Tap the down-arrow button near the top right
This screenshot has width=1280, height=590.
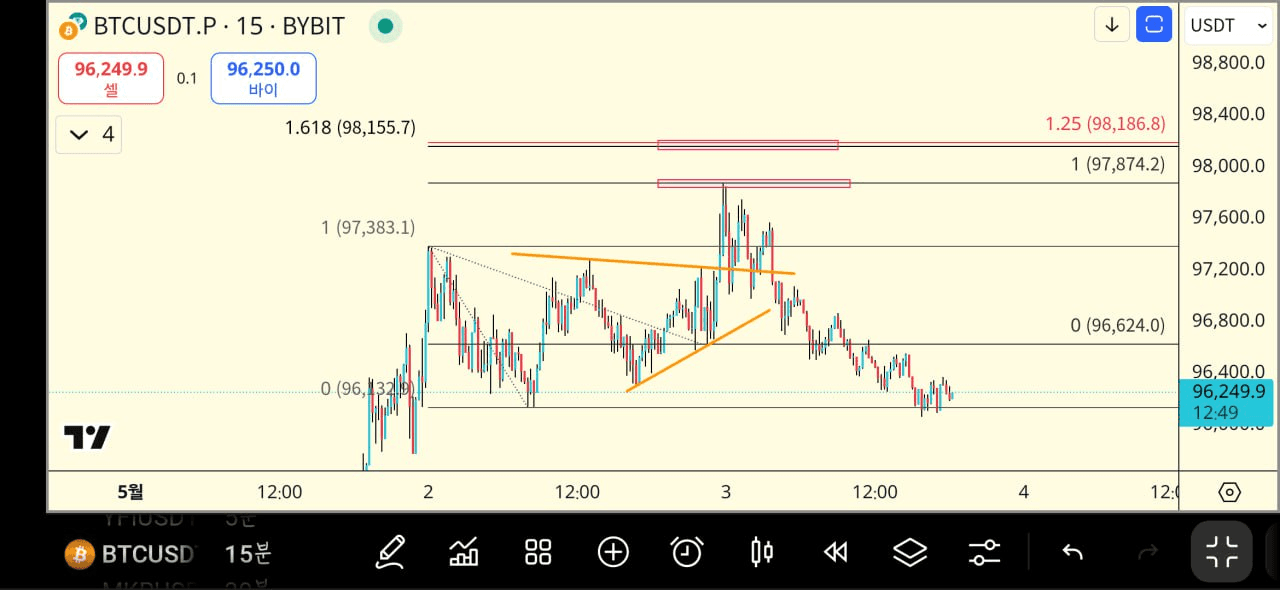pyautogui.click(x=1112, y=25)
